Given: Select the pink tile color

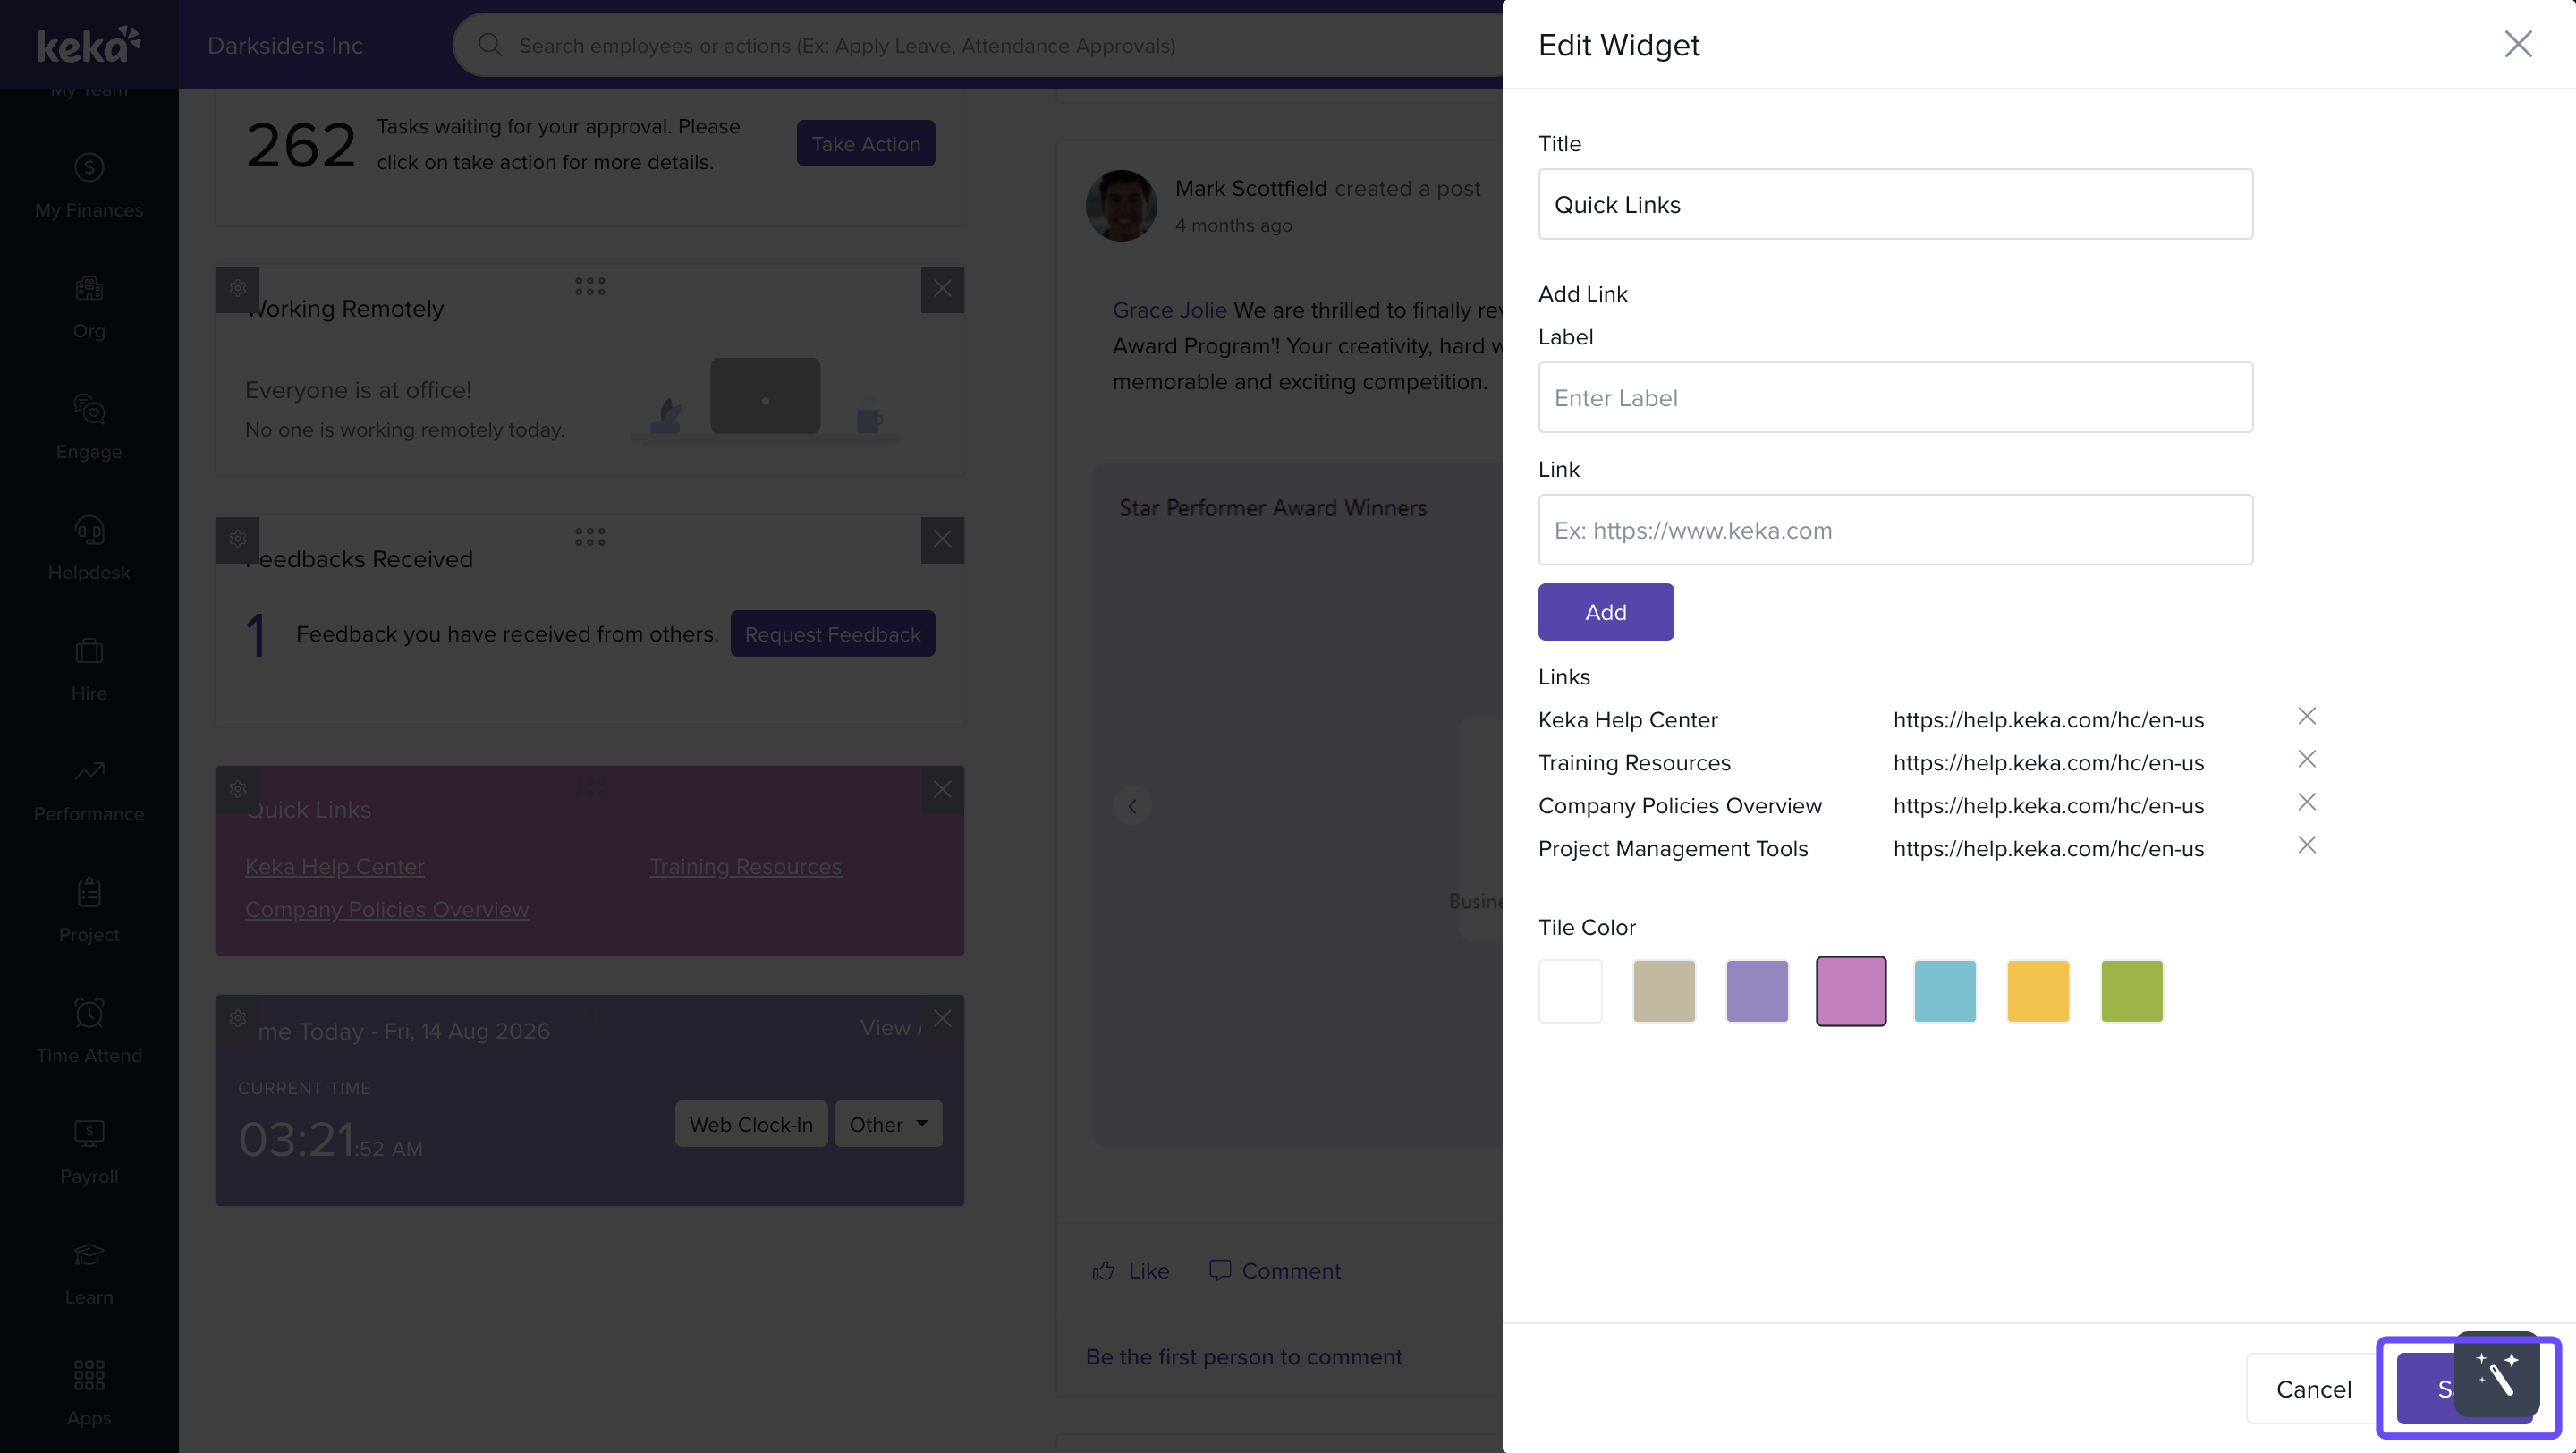Looking at the screenshot, I should click(x=1851, y=991).
